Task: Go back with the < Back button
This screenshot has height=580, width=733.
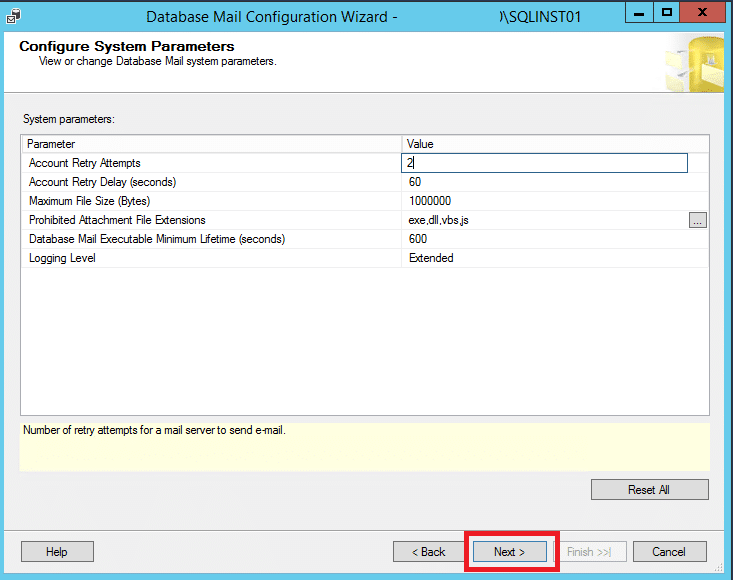Action: click(429, 552)
